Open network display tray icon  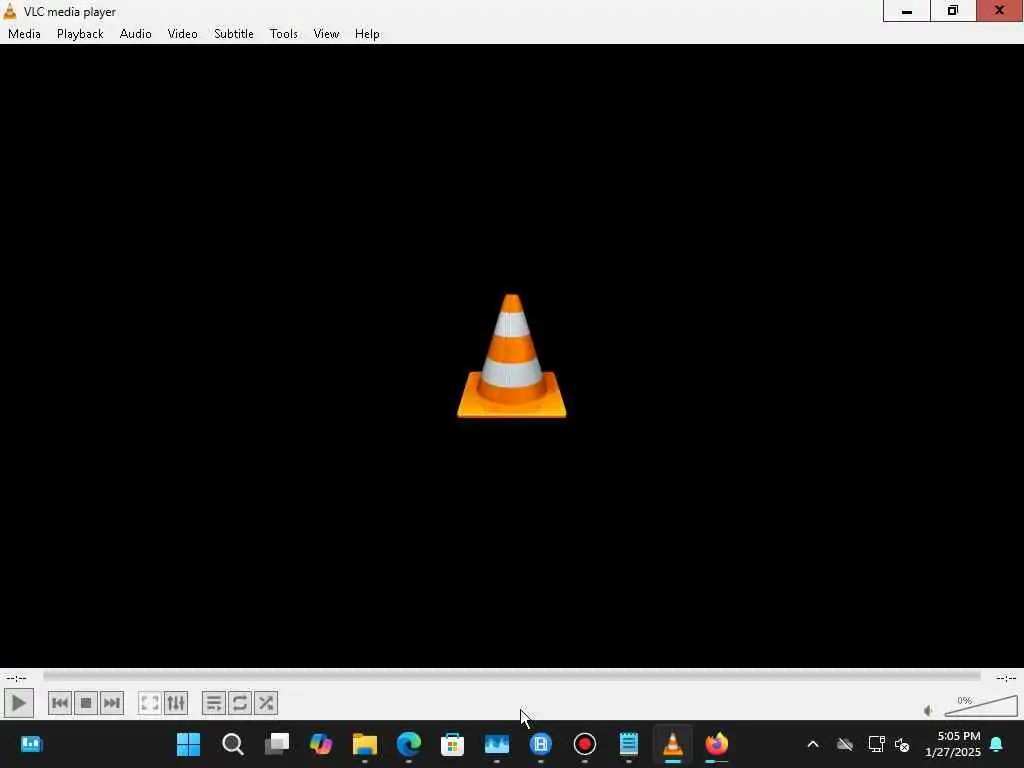point(876,744)
